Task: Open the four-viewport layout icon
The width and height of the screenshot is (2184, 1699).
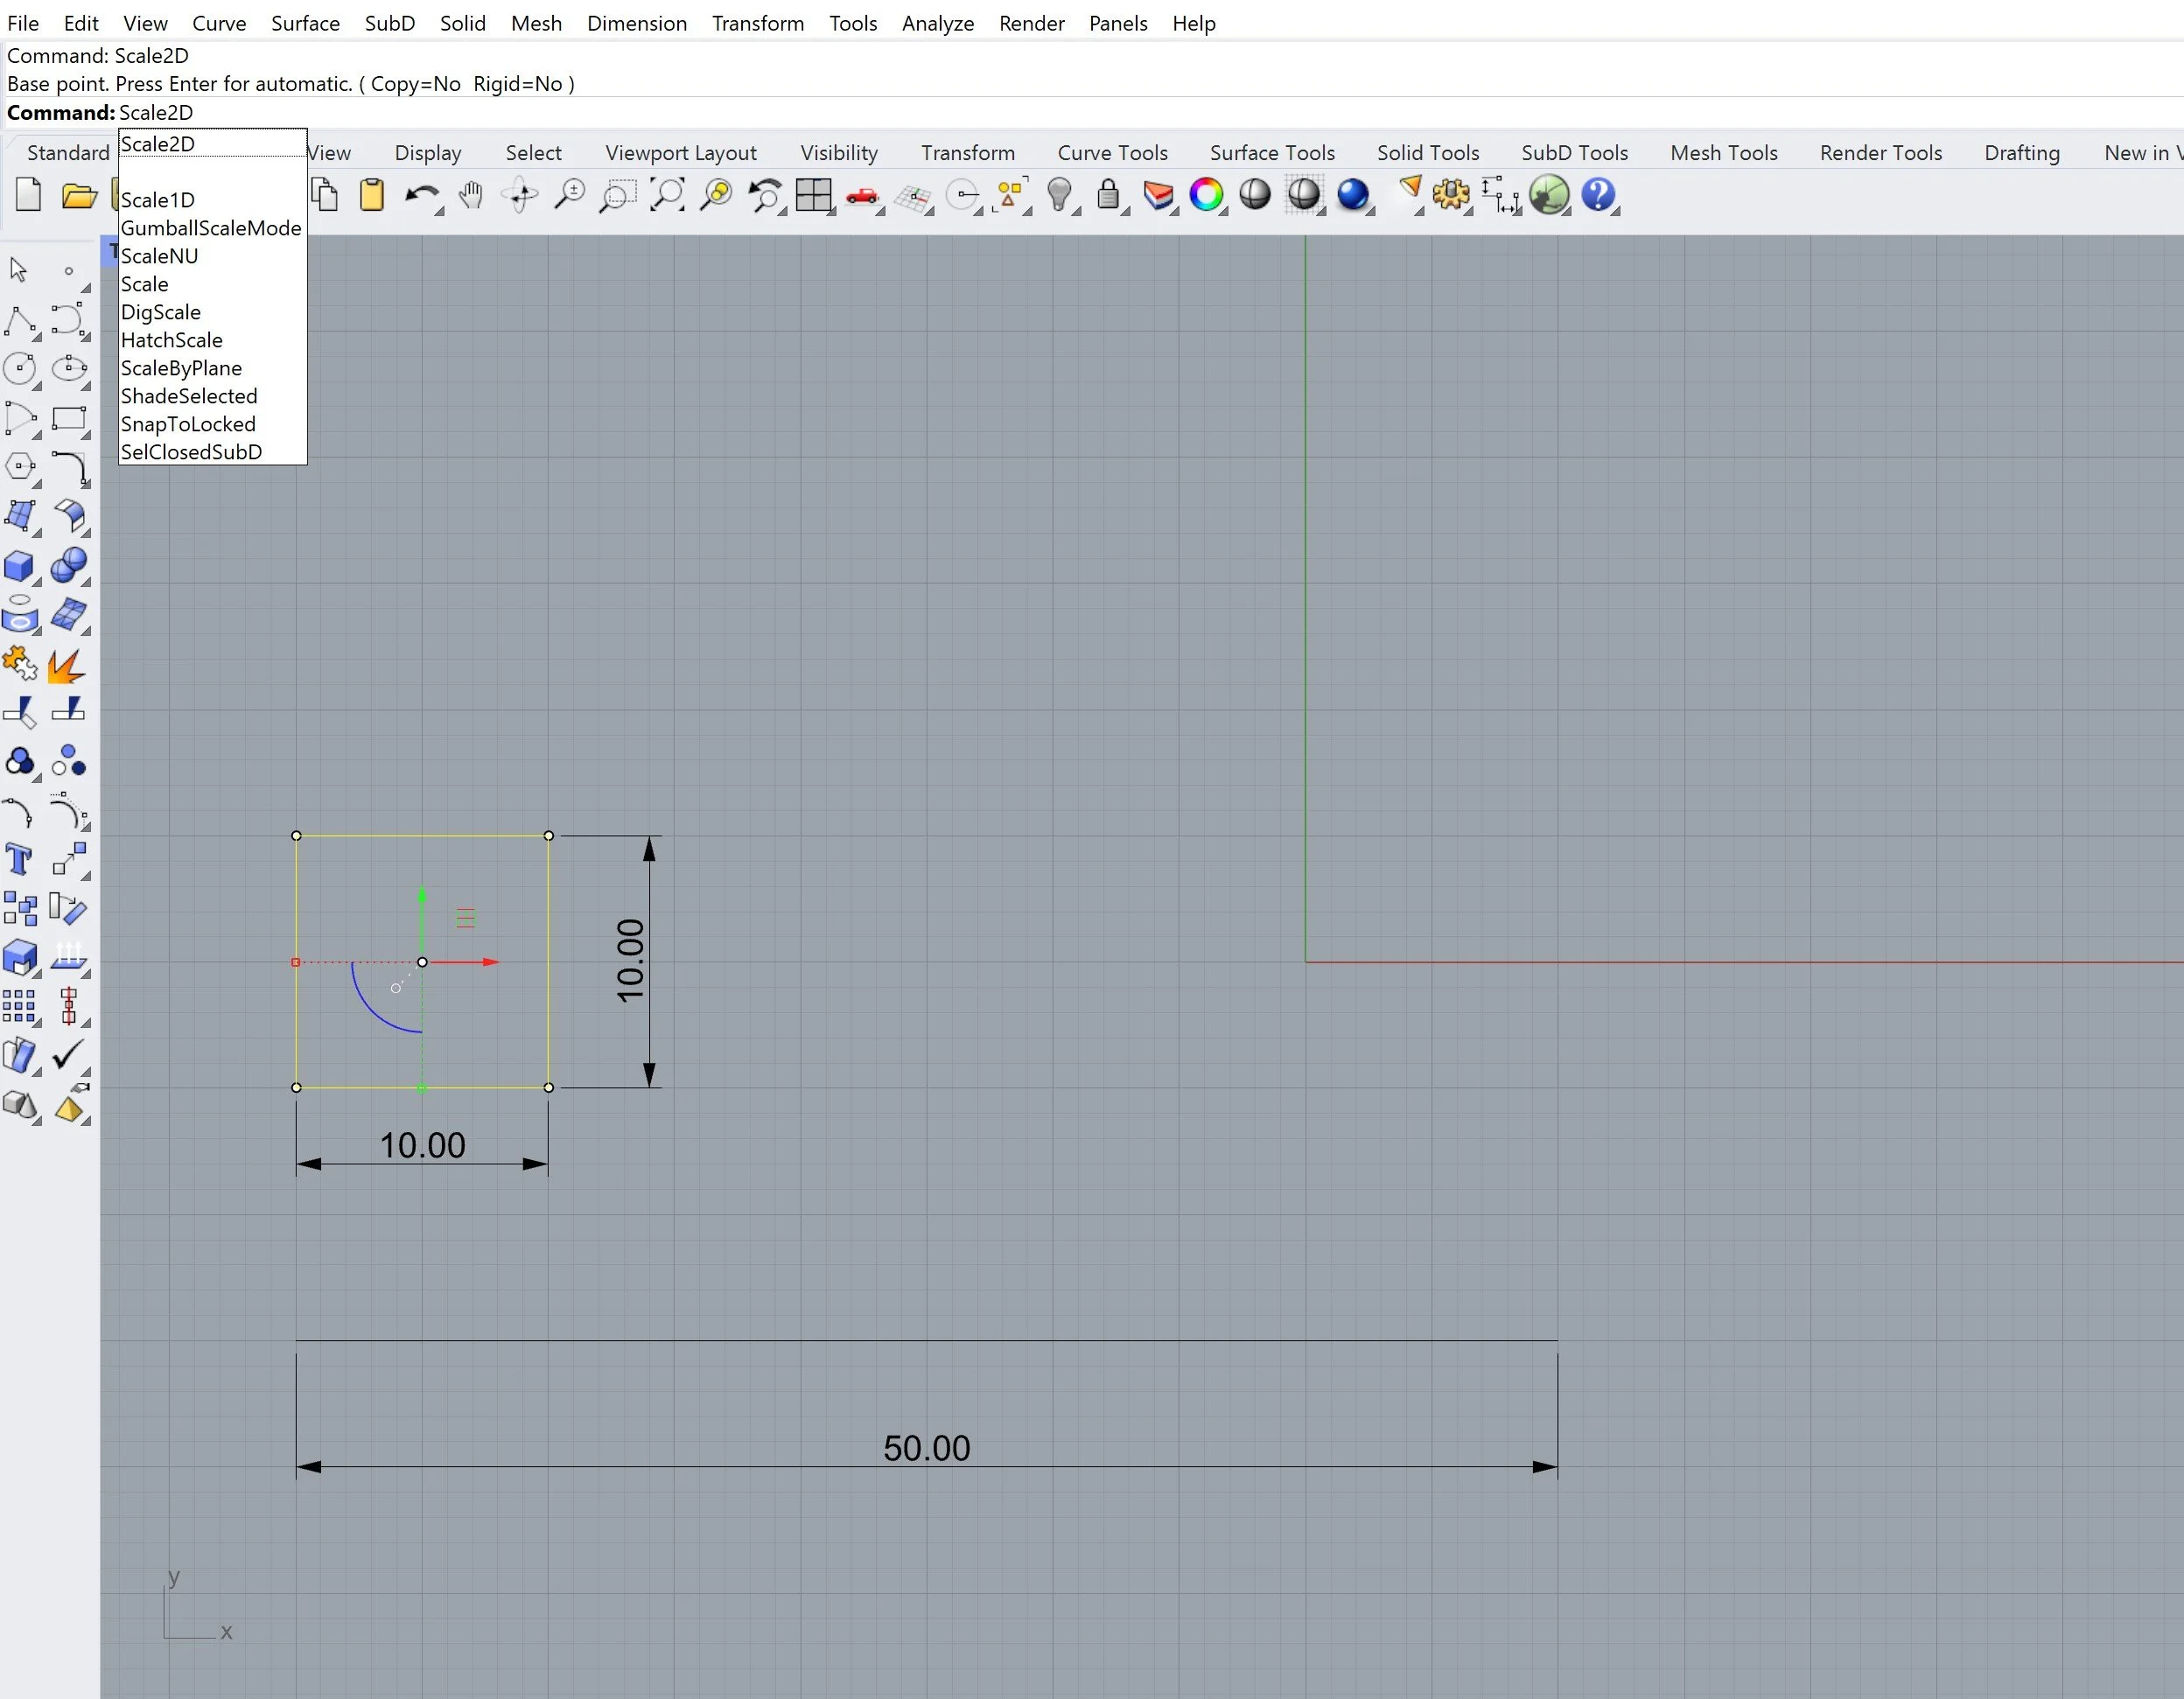Action: click(x=814, y=195)
